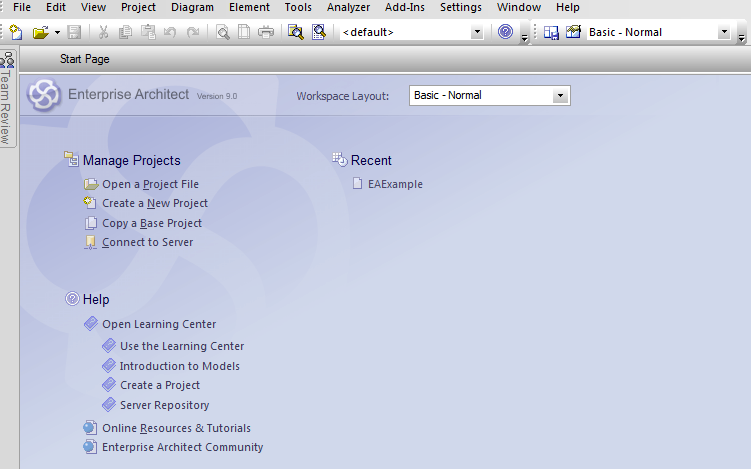Click Open Learning Center link

coord(159,324)
